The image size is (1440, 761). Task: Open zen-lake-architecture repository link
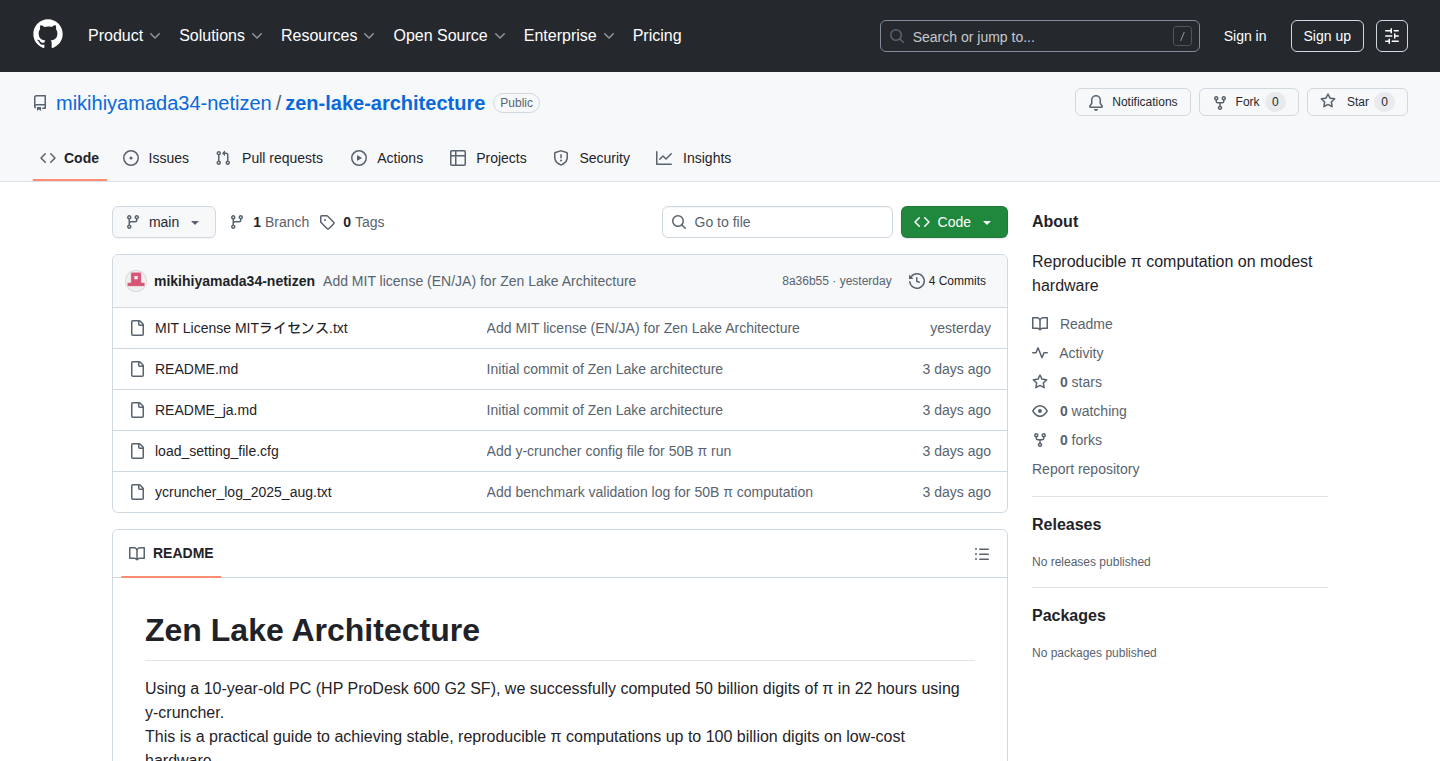[385, 103]
